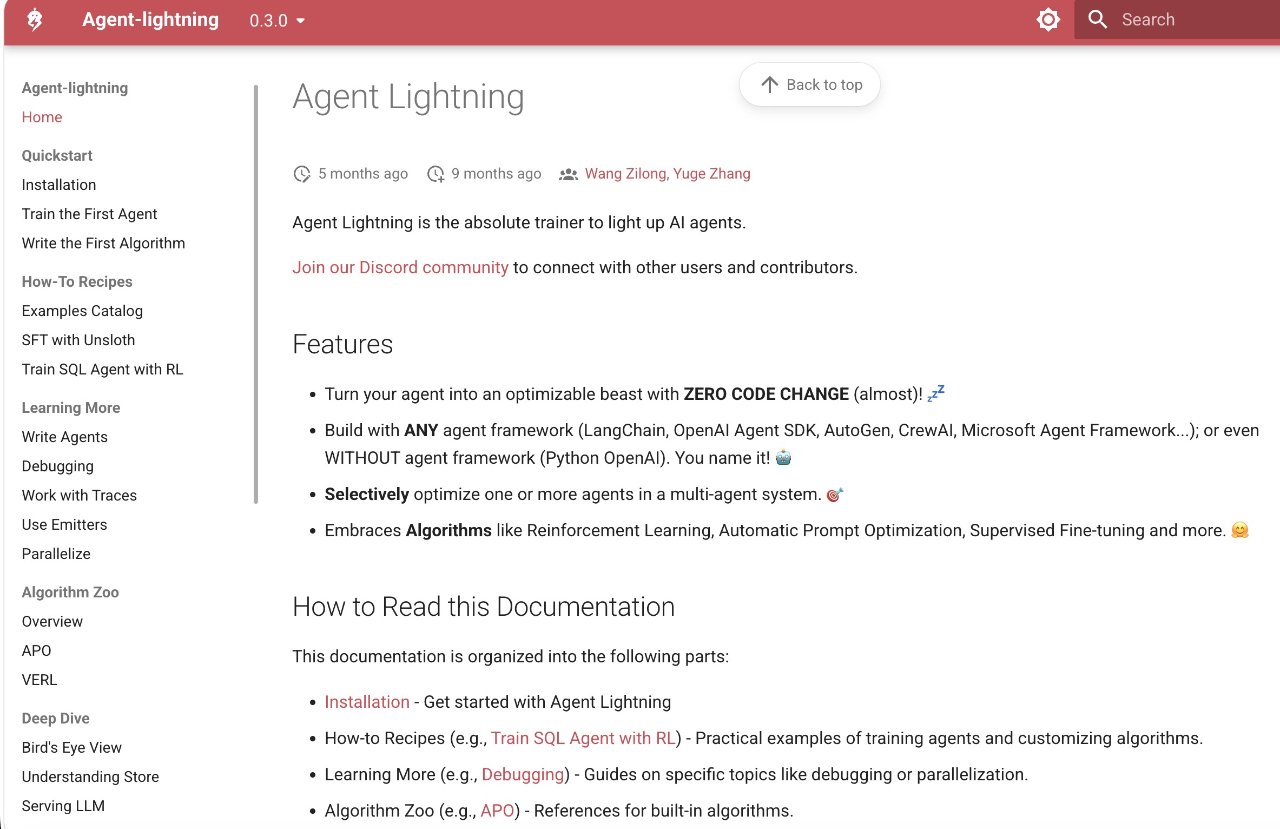
Task: Click the sidebar scrollbar
Action: (x=256, y=294)
